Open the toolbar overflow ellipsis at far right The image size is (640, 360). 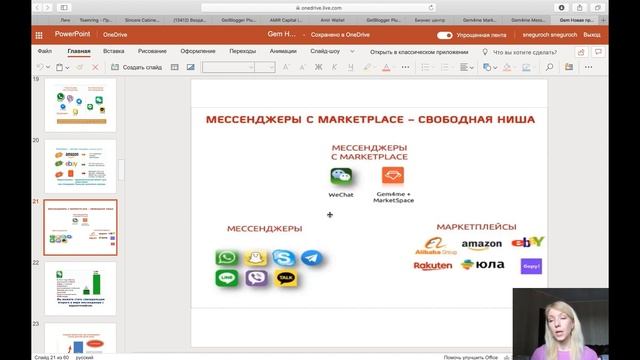coord(588,67)
